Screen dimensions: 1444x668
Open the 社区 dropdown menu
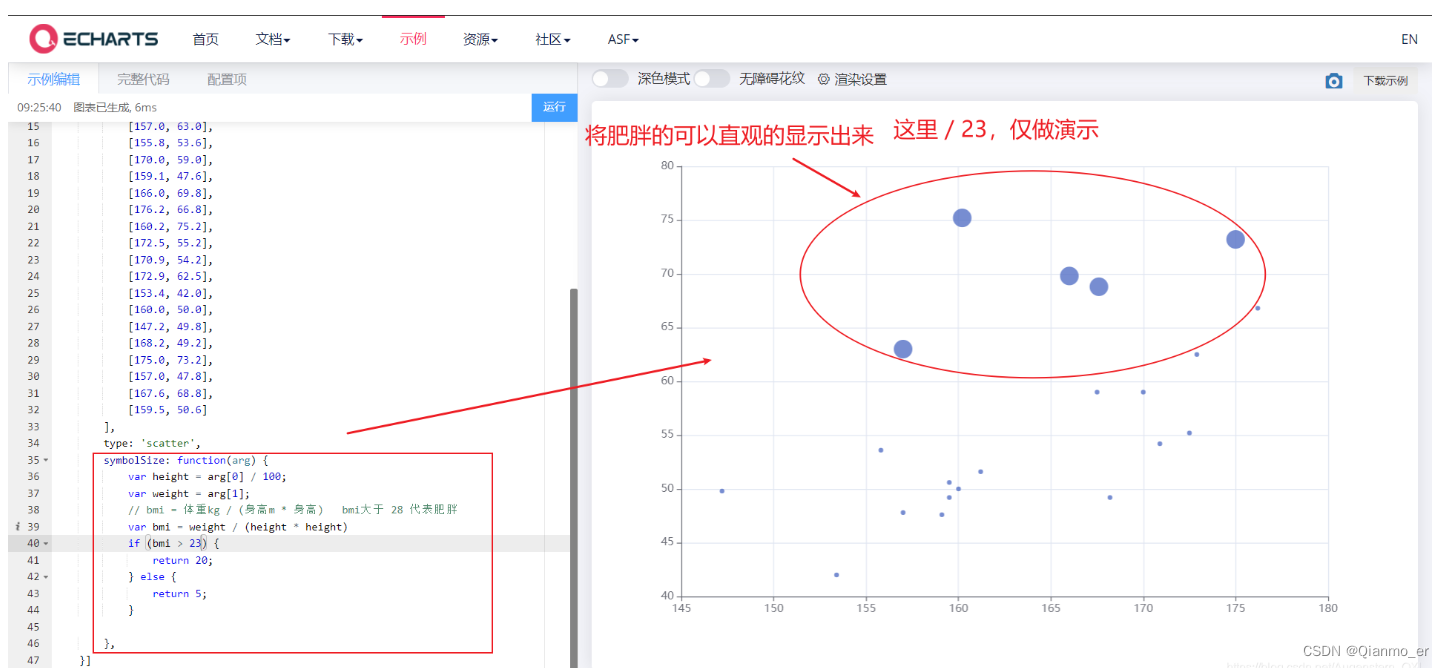pos(550,39)
